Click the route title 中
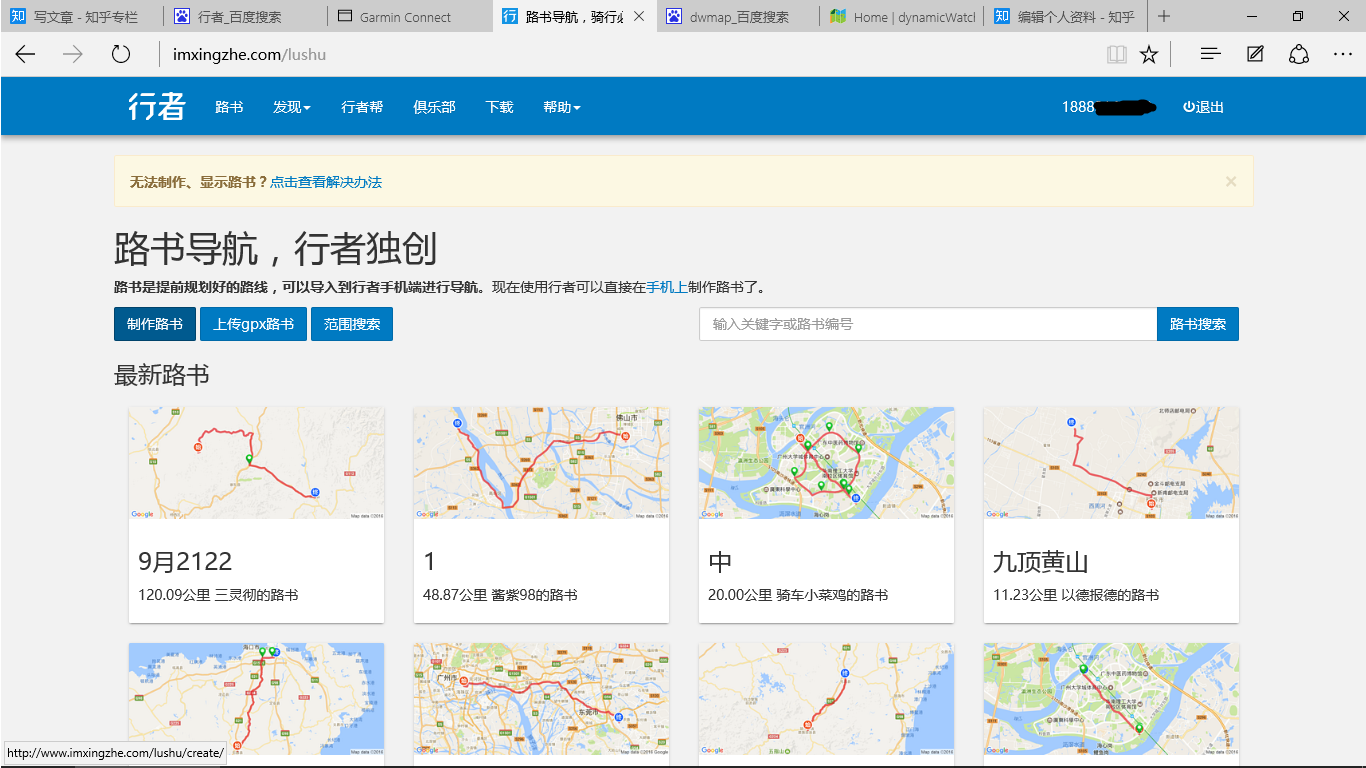 (x=720, y=562)
